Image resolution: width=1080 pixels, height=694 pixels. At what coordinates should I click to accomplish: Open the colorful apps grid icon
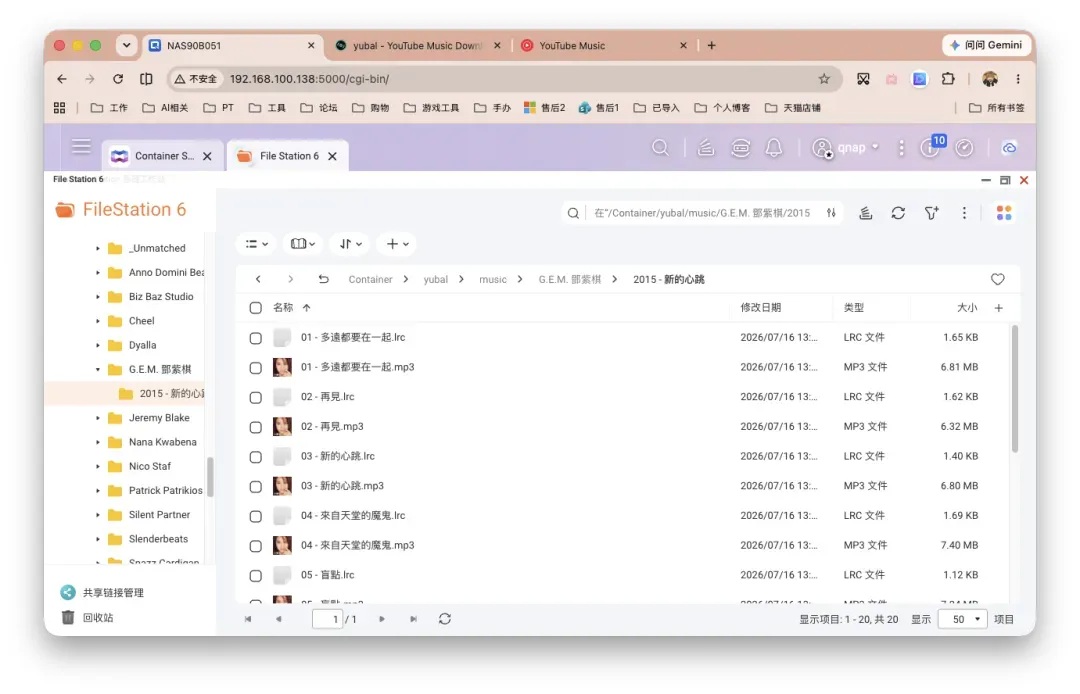(1004, 213)
